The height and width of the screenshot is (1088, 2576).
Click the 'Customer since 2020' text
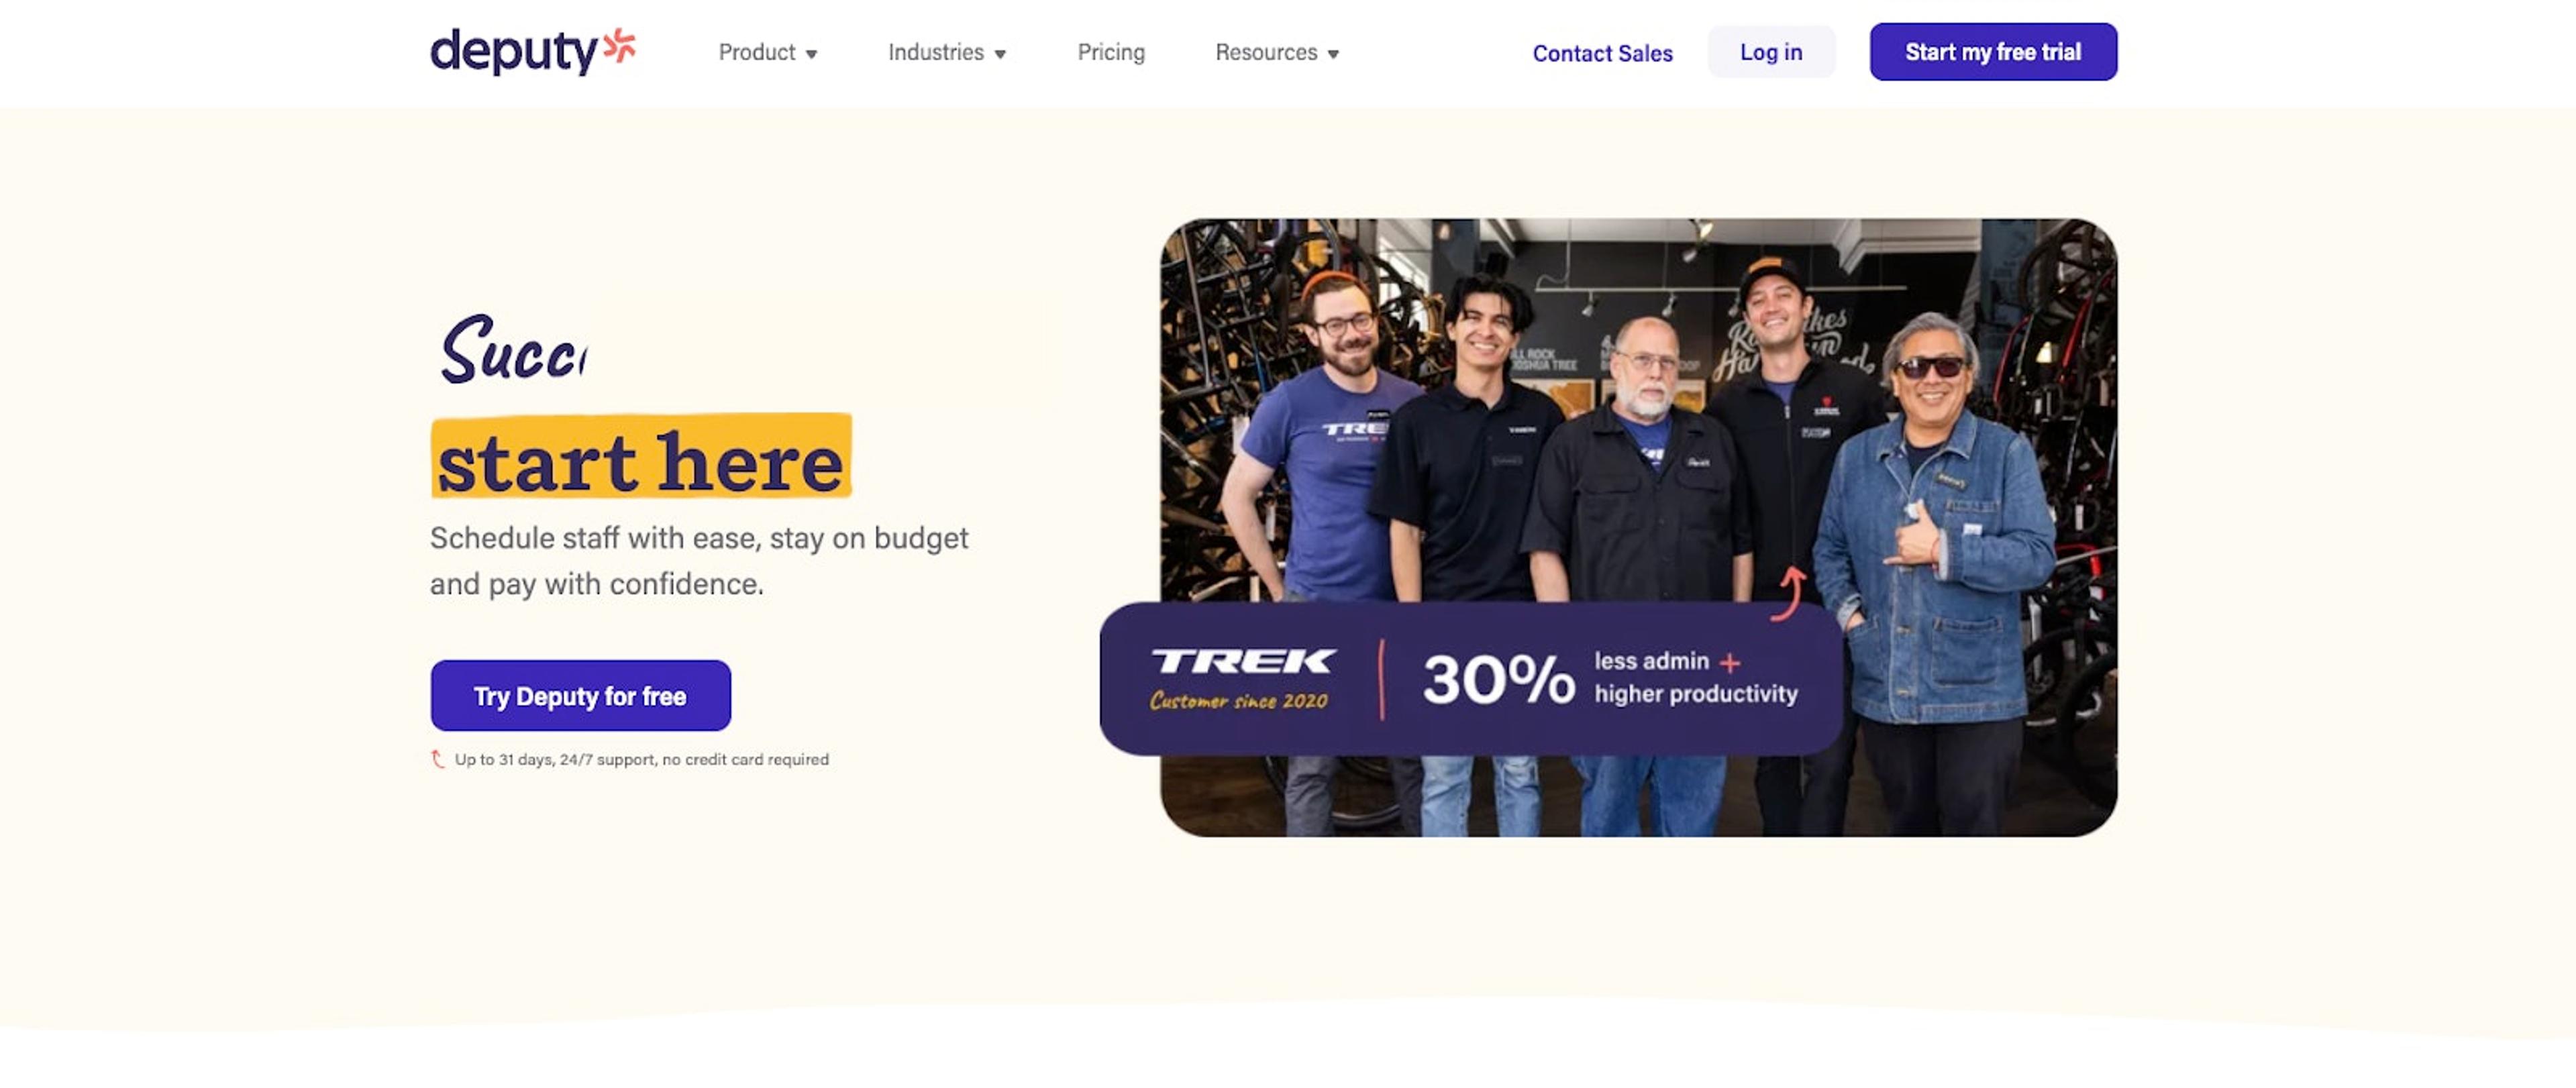[1239, 701]
